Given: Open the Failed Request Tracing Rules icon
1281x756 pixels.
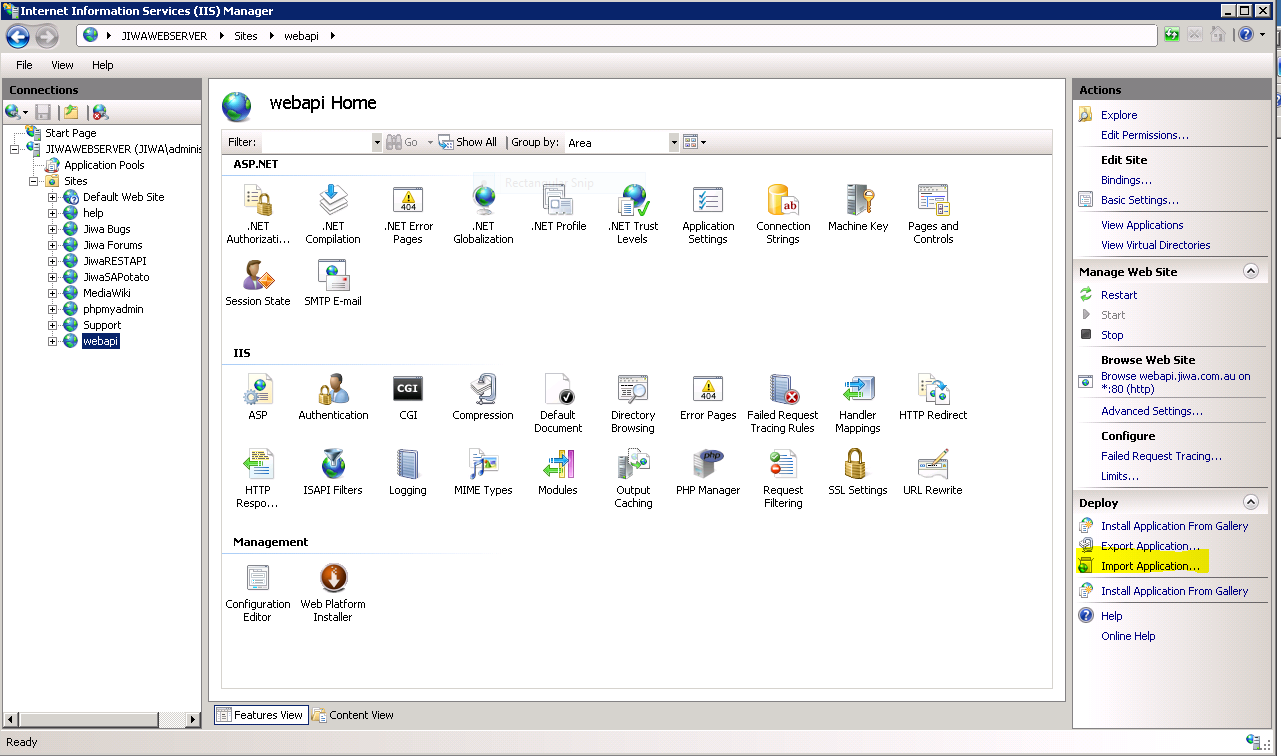Looking at the screenshot, I should [782, 393].
